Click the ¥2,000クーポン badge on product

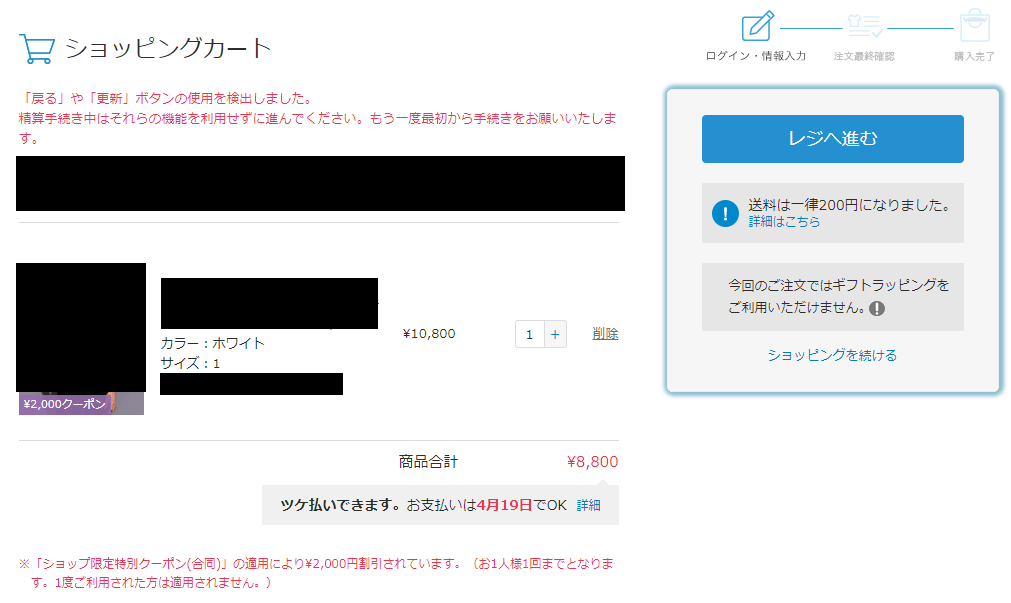pyautogui.click(x=64, y=404)
